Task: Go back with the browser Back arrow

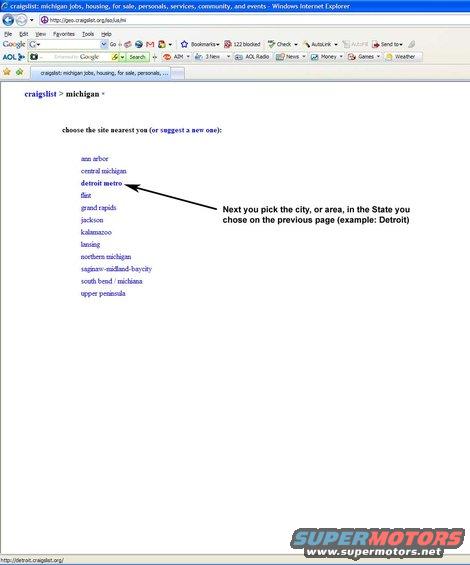Action: pos(8,20)
